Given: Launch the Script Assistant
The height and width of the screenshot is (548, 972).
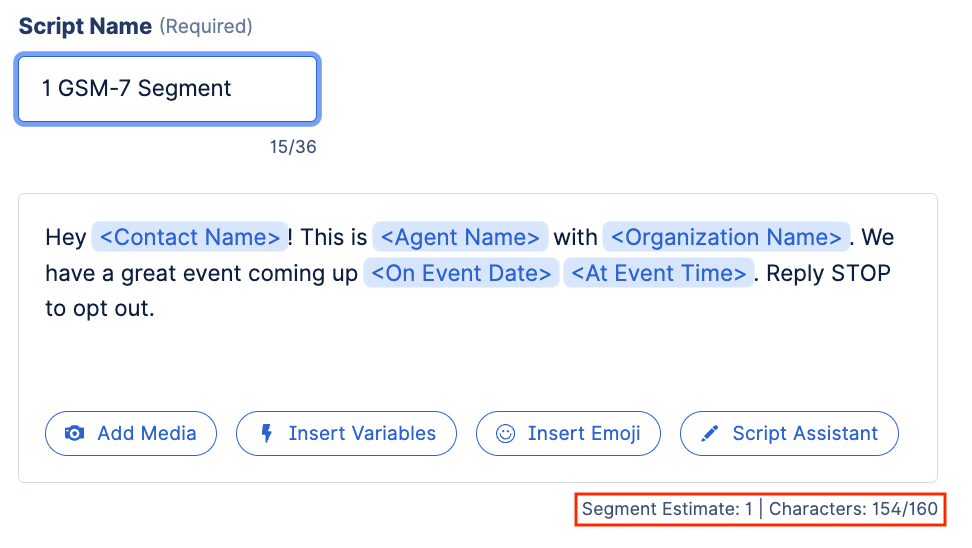Looking at the screenshot, I should coord(789,433).
